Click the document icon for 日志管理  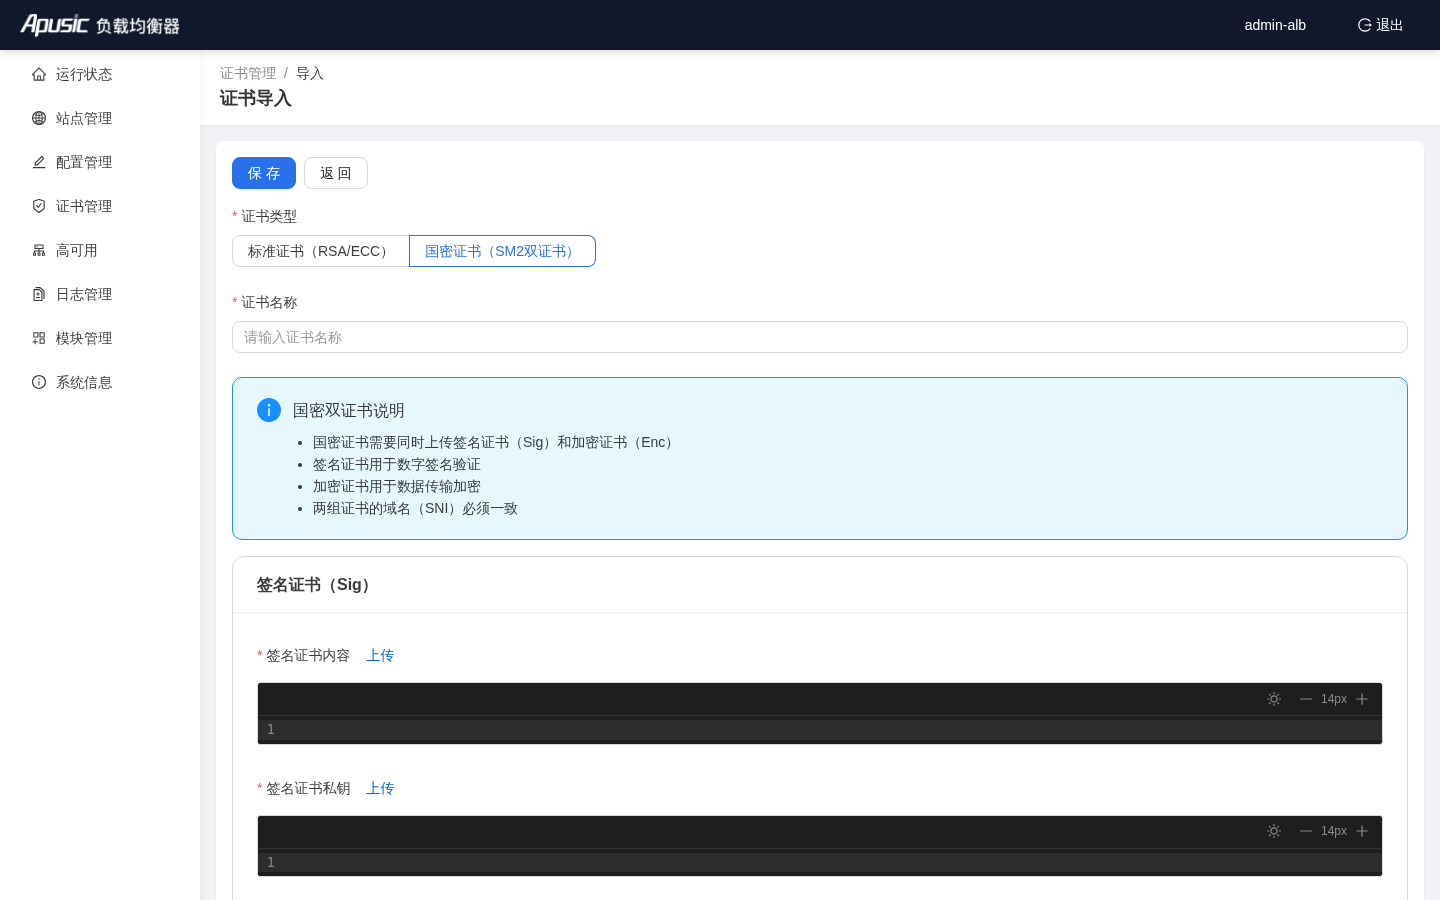pos(39,294)
